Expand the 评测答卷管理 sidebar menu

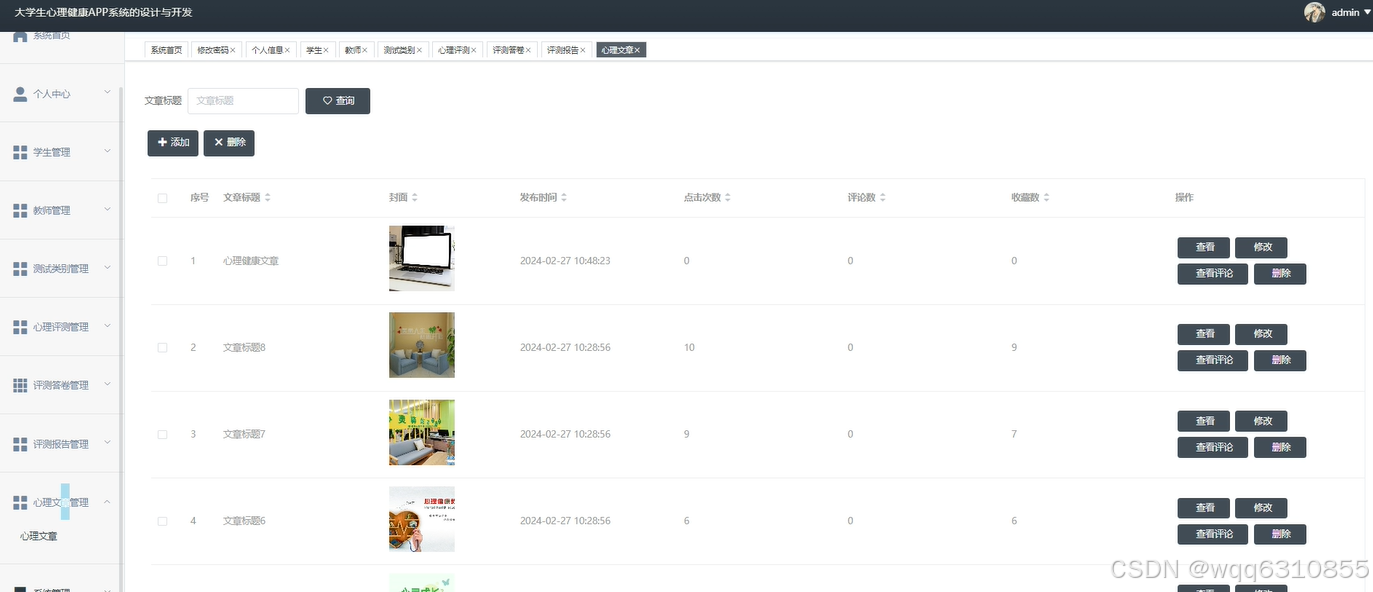108,384
